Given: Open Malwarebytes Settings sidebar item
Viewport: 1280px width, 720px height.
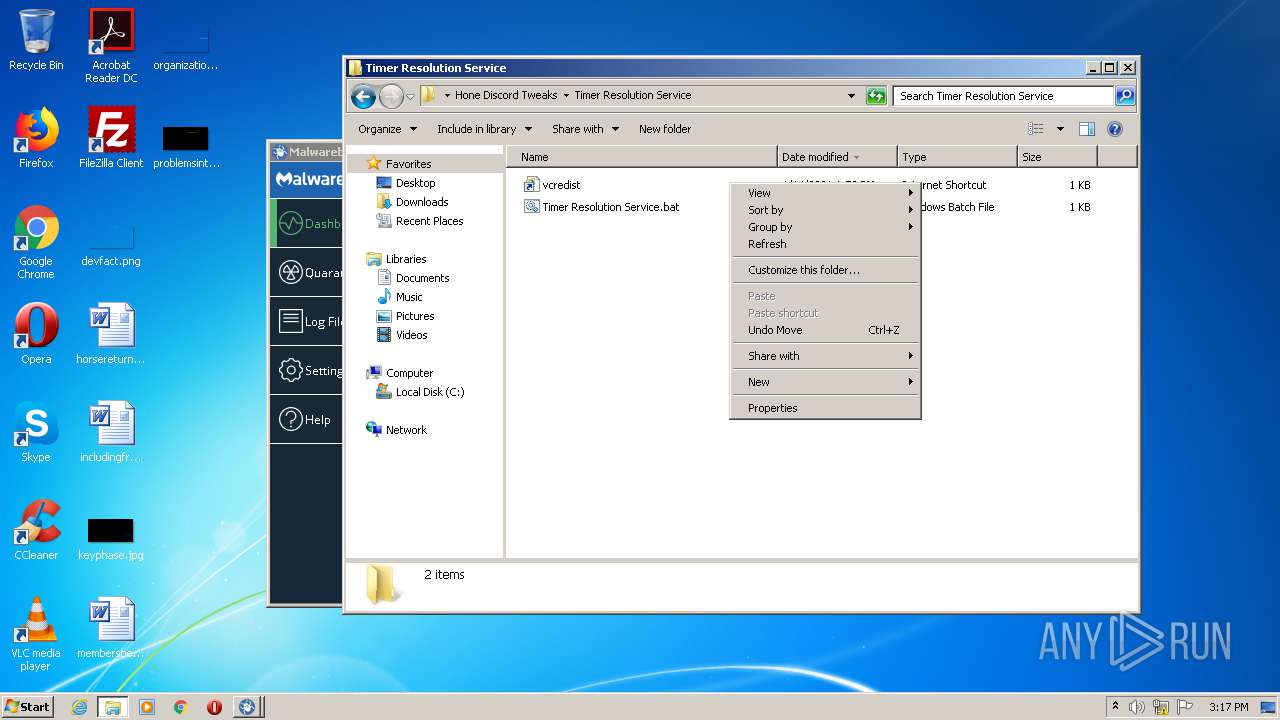Looking at the screenshot, I should tap(306, 370).
